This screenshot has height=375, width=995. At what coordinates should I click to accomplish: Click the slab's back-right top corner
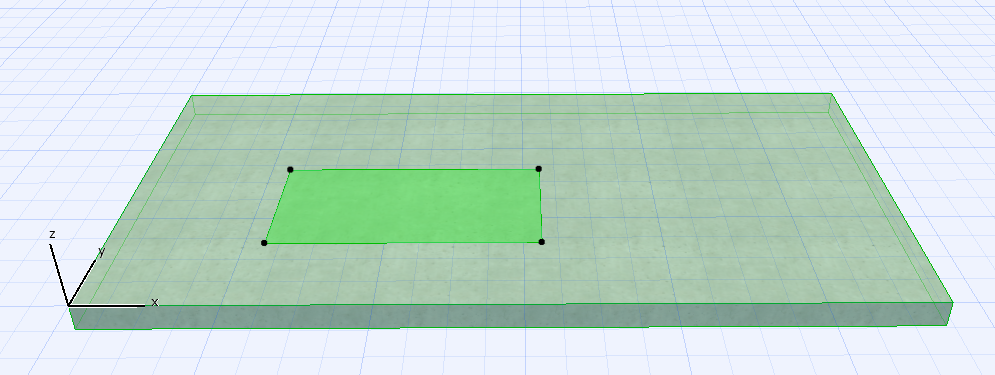pos(831,94)
